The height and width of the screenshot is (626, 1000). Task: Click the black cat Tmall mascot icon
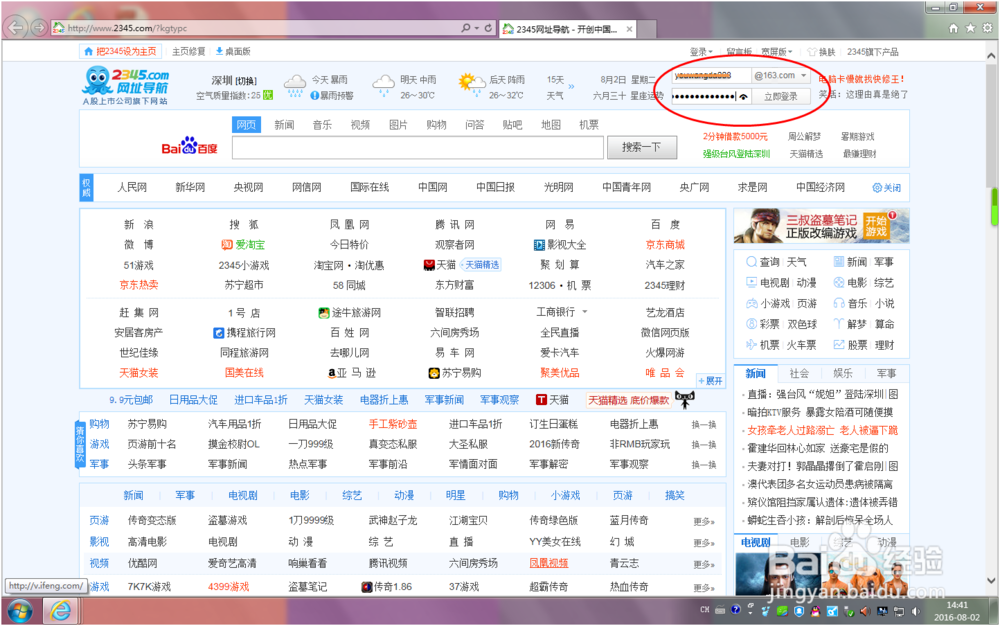point(684,400)
